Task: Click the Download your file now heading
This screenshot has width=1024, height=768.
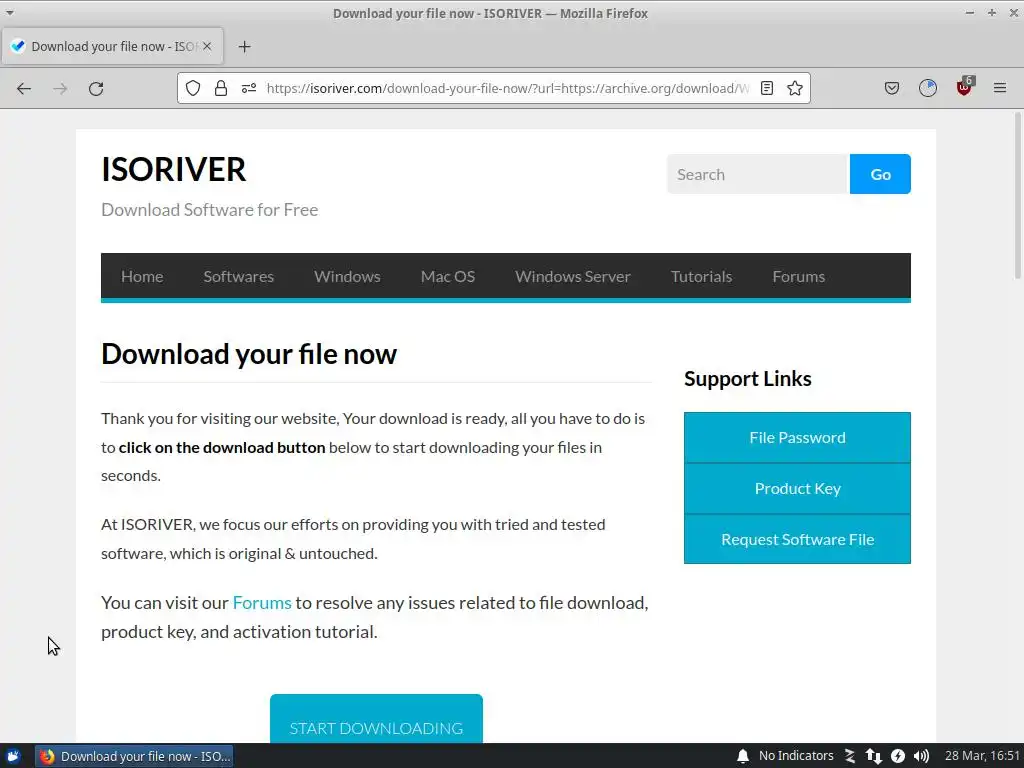Action: pyautogui.click(x=249, y=354)
